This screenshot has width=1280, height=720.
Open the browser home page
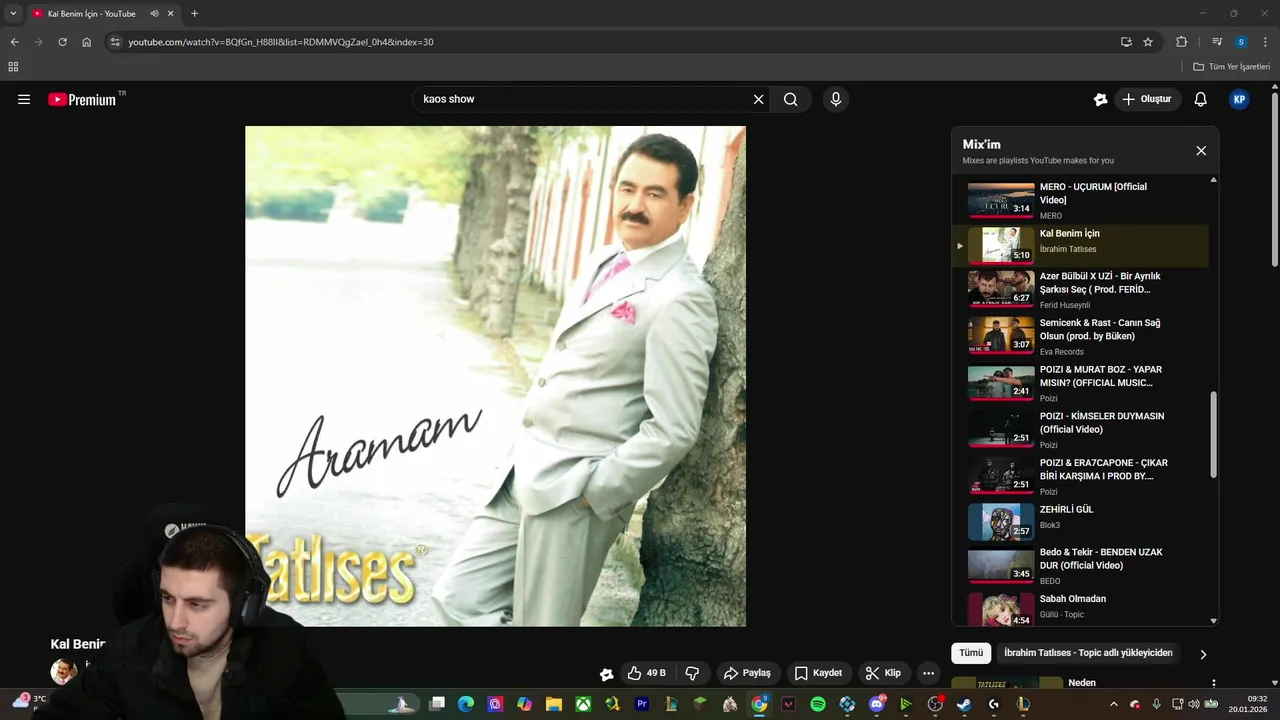(86, 42)
